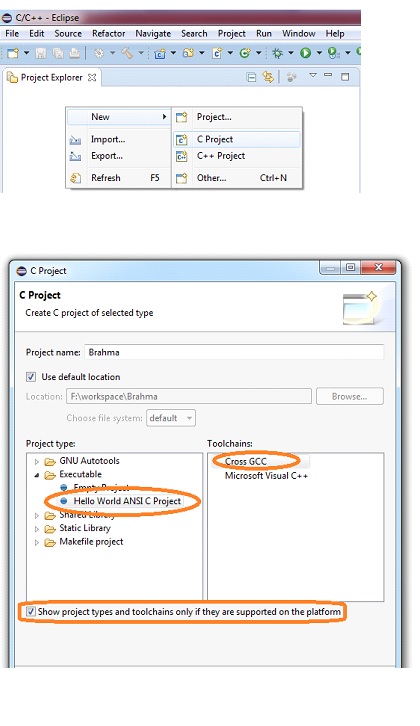The image size is (420, 726).
Task: Open the Refactor menu
Action: coord(108,33)
